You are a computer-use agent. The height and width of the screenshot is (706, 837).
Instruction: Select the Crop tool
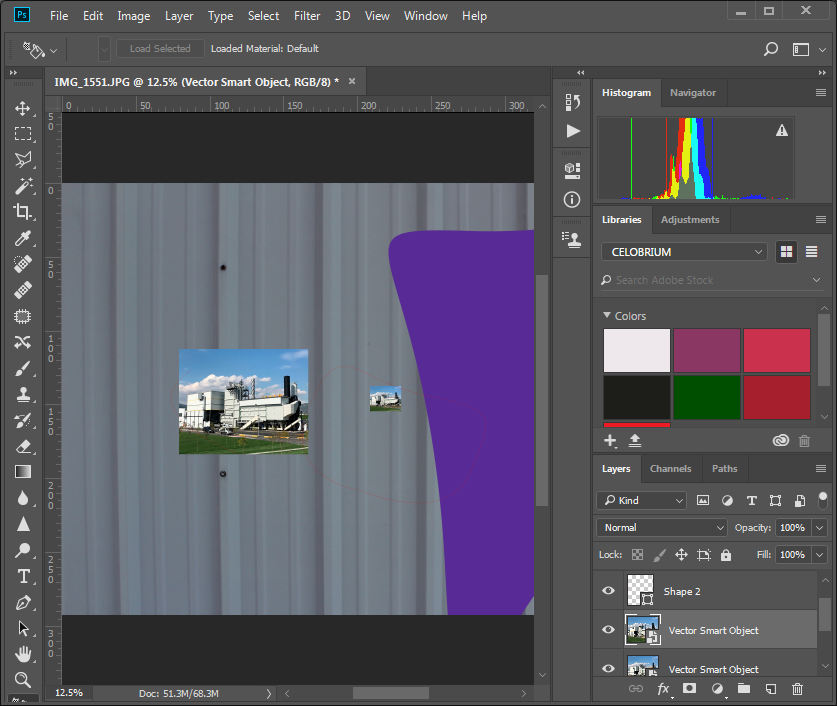(x=22, y=212)
